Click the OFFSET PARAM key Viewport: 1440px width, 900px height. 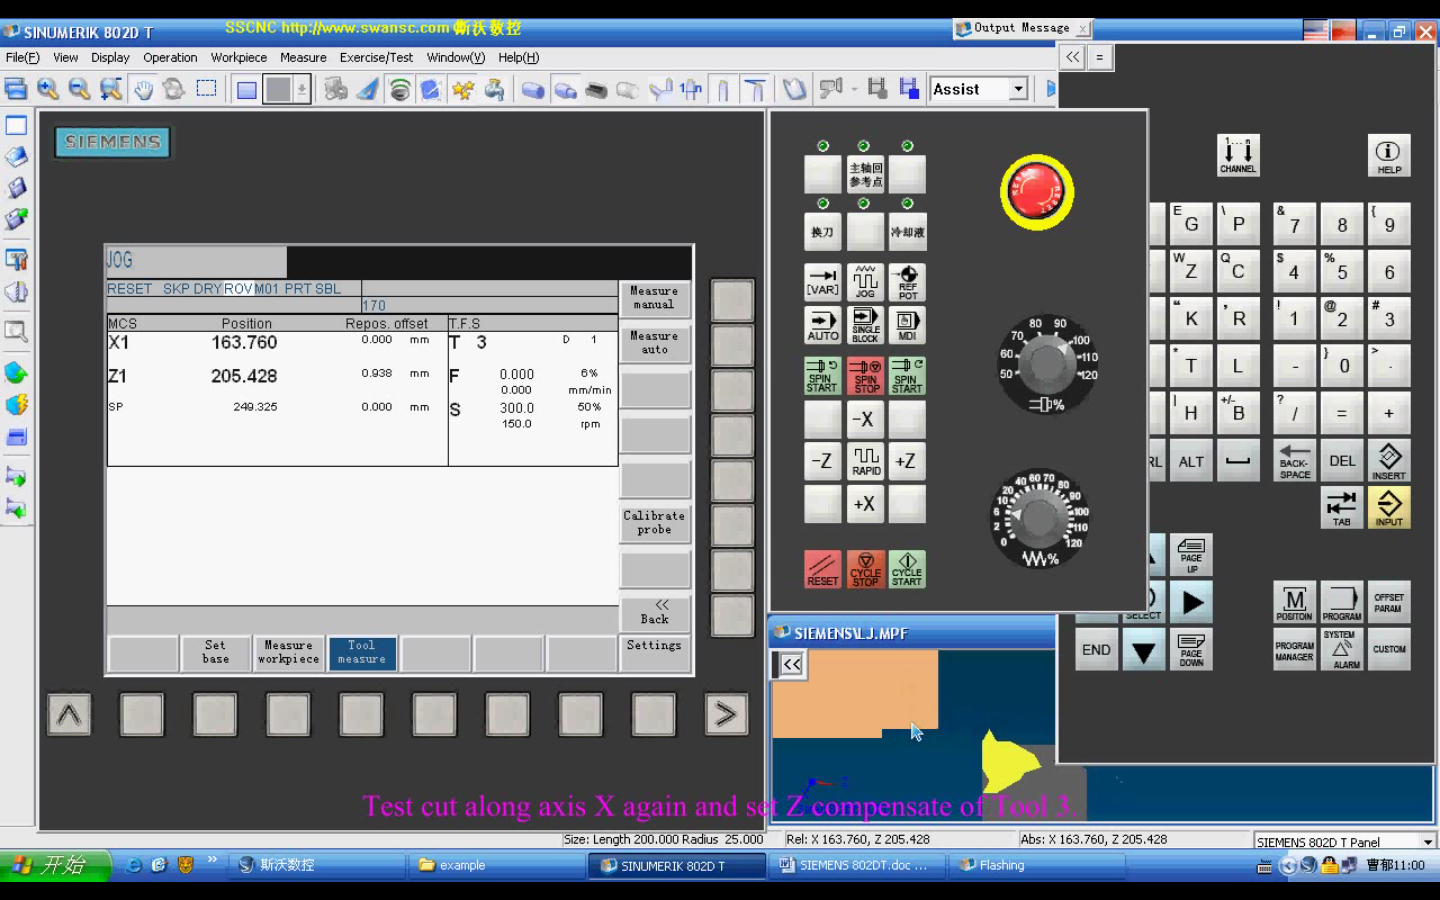(1388, 603)
